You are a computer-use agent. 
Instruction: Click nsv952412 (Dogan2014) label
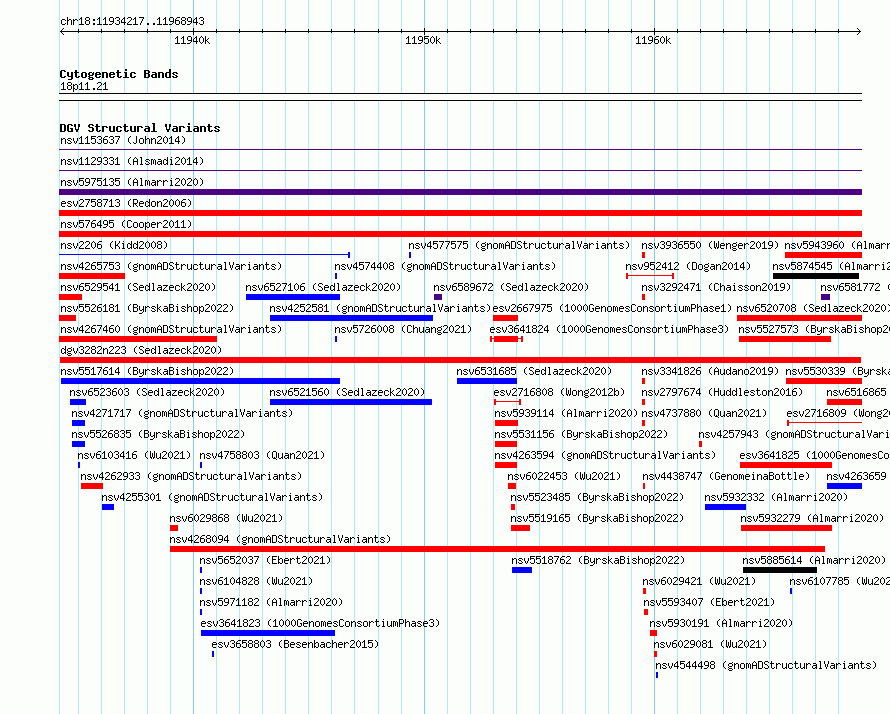click(x=688, y=266)
